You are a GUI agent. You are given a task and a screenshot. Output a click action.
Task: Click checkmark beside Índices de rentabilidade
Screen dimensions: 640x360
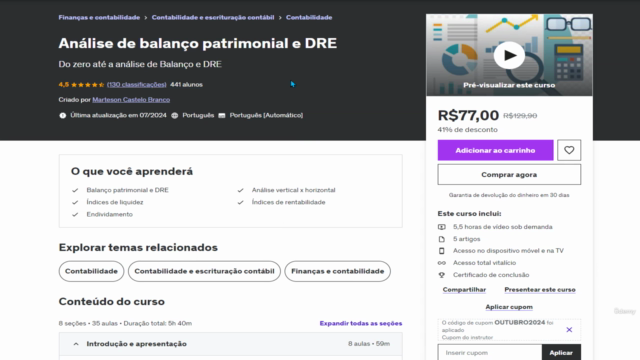(240, 202)
